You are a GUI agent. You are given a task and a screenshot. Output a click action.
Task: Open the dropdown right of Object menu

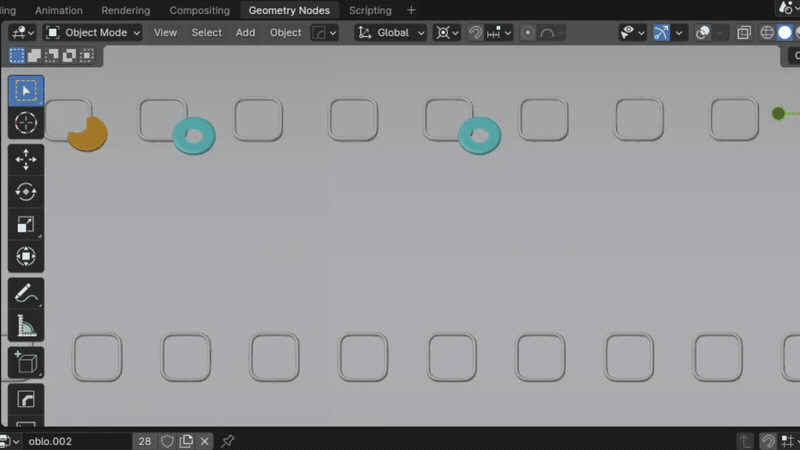point(324,33)
